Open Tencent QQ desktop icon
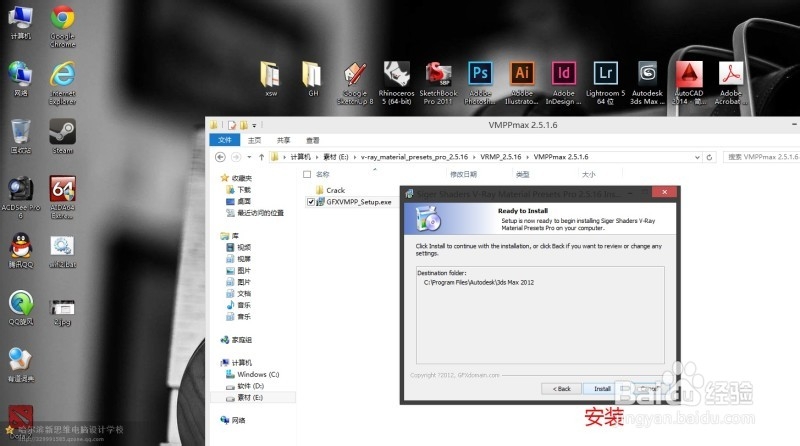This screenshot has width=800, height=446. 20,251
